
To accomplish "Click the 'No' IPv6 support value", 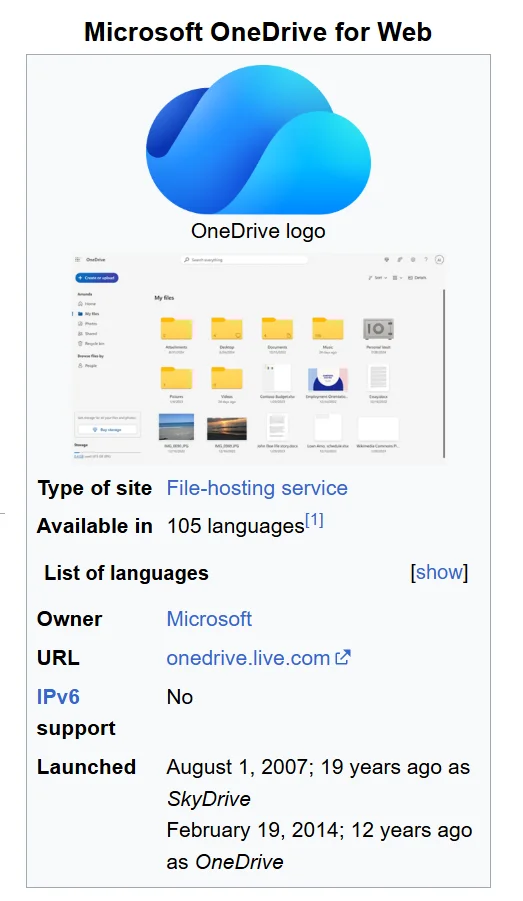I will 180,697.
